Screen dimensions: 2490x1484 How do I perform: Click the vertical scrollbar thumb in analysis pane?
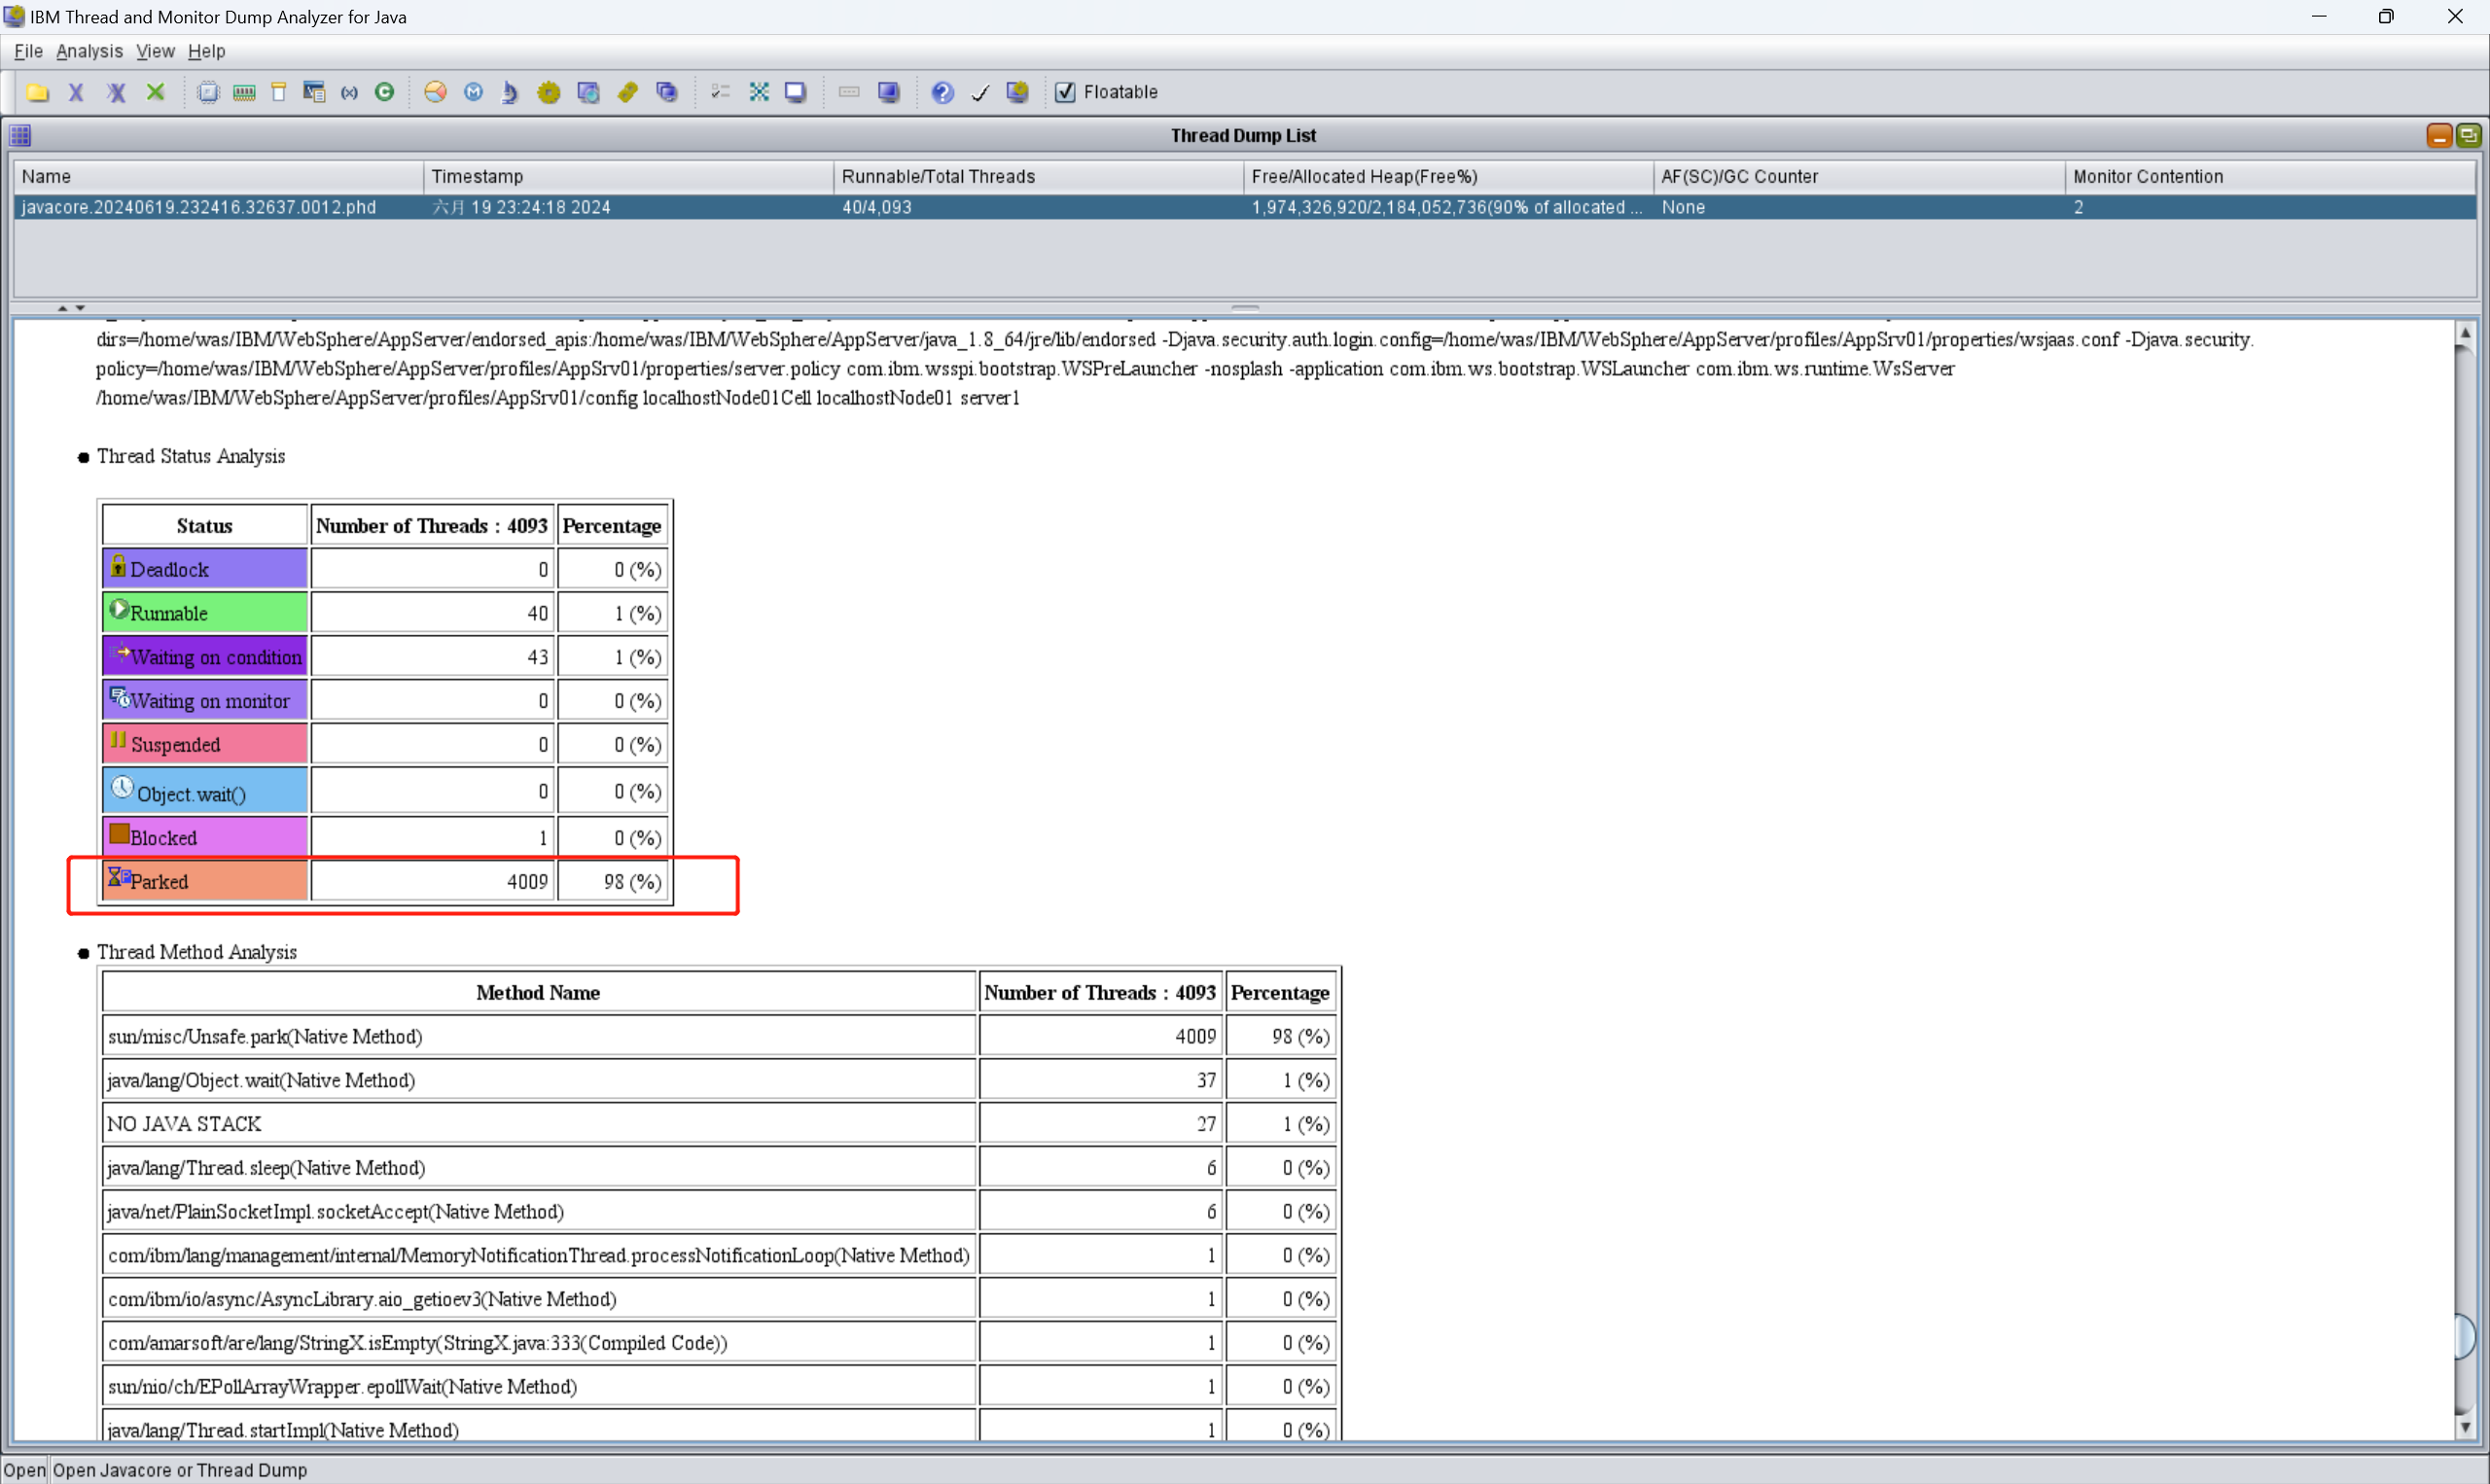tap(2464, 1337)
